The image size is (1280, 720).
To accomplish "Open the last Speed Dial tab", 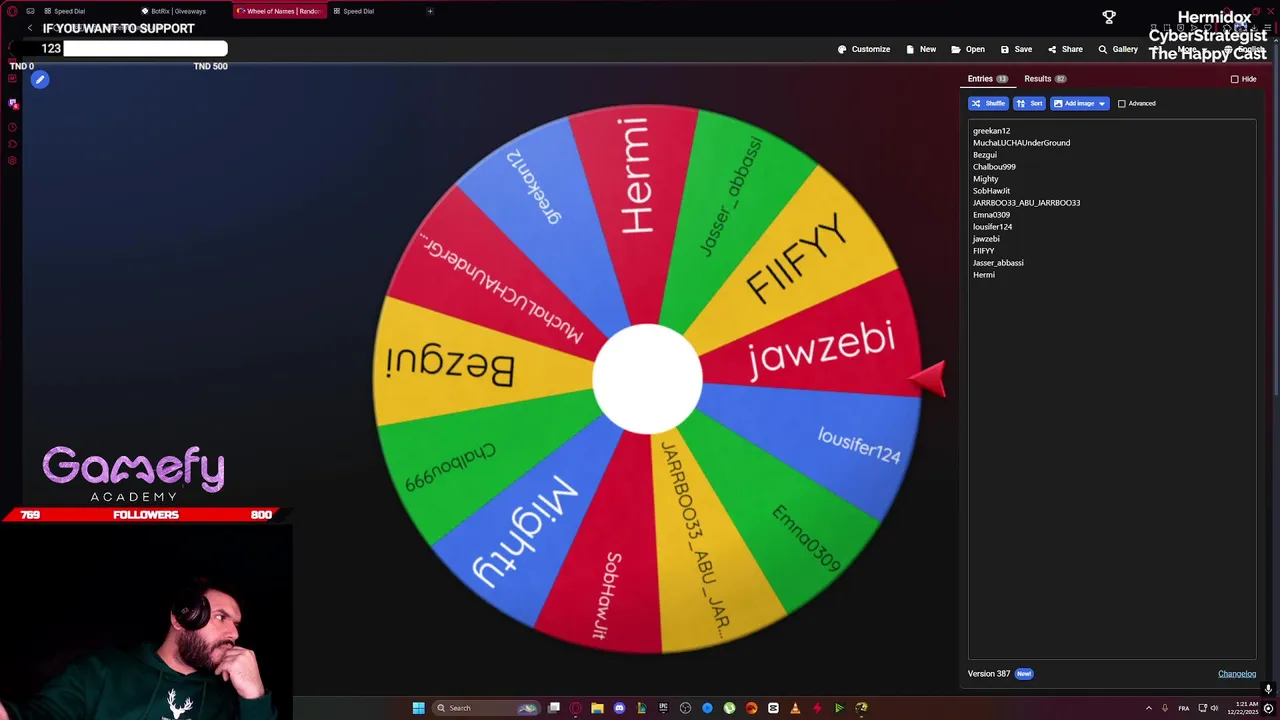I will [x=354, y=11].
